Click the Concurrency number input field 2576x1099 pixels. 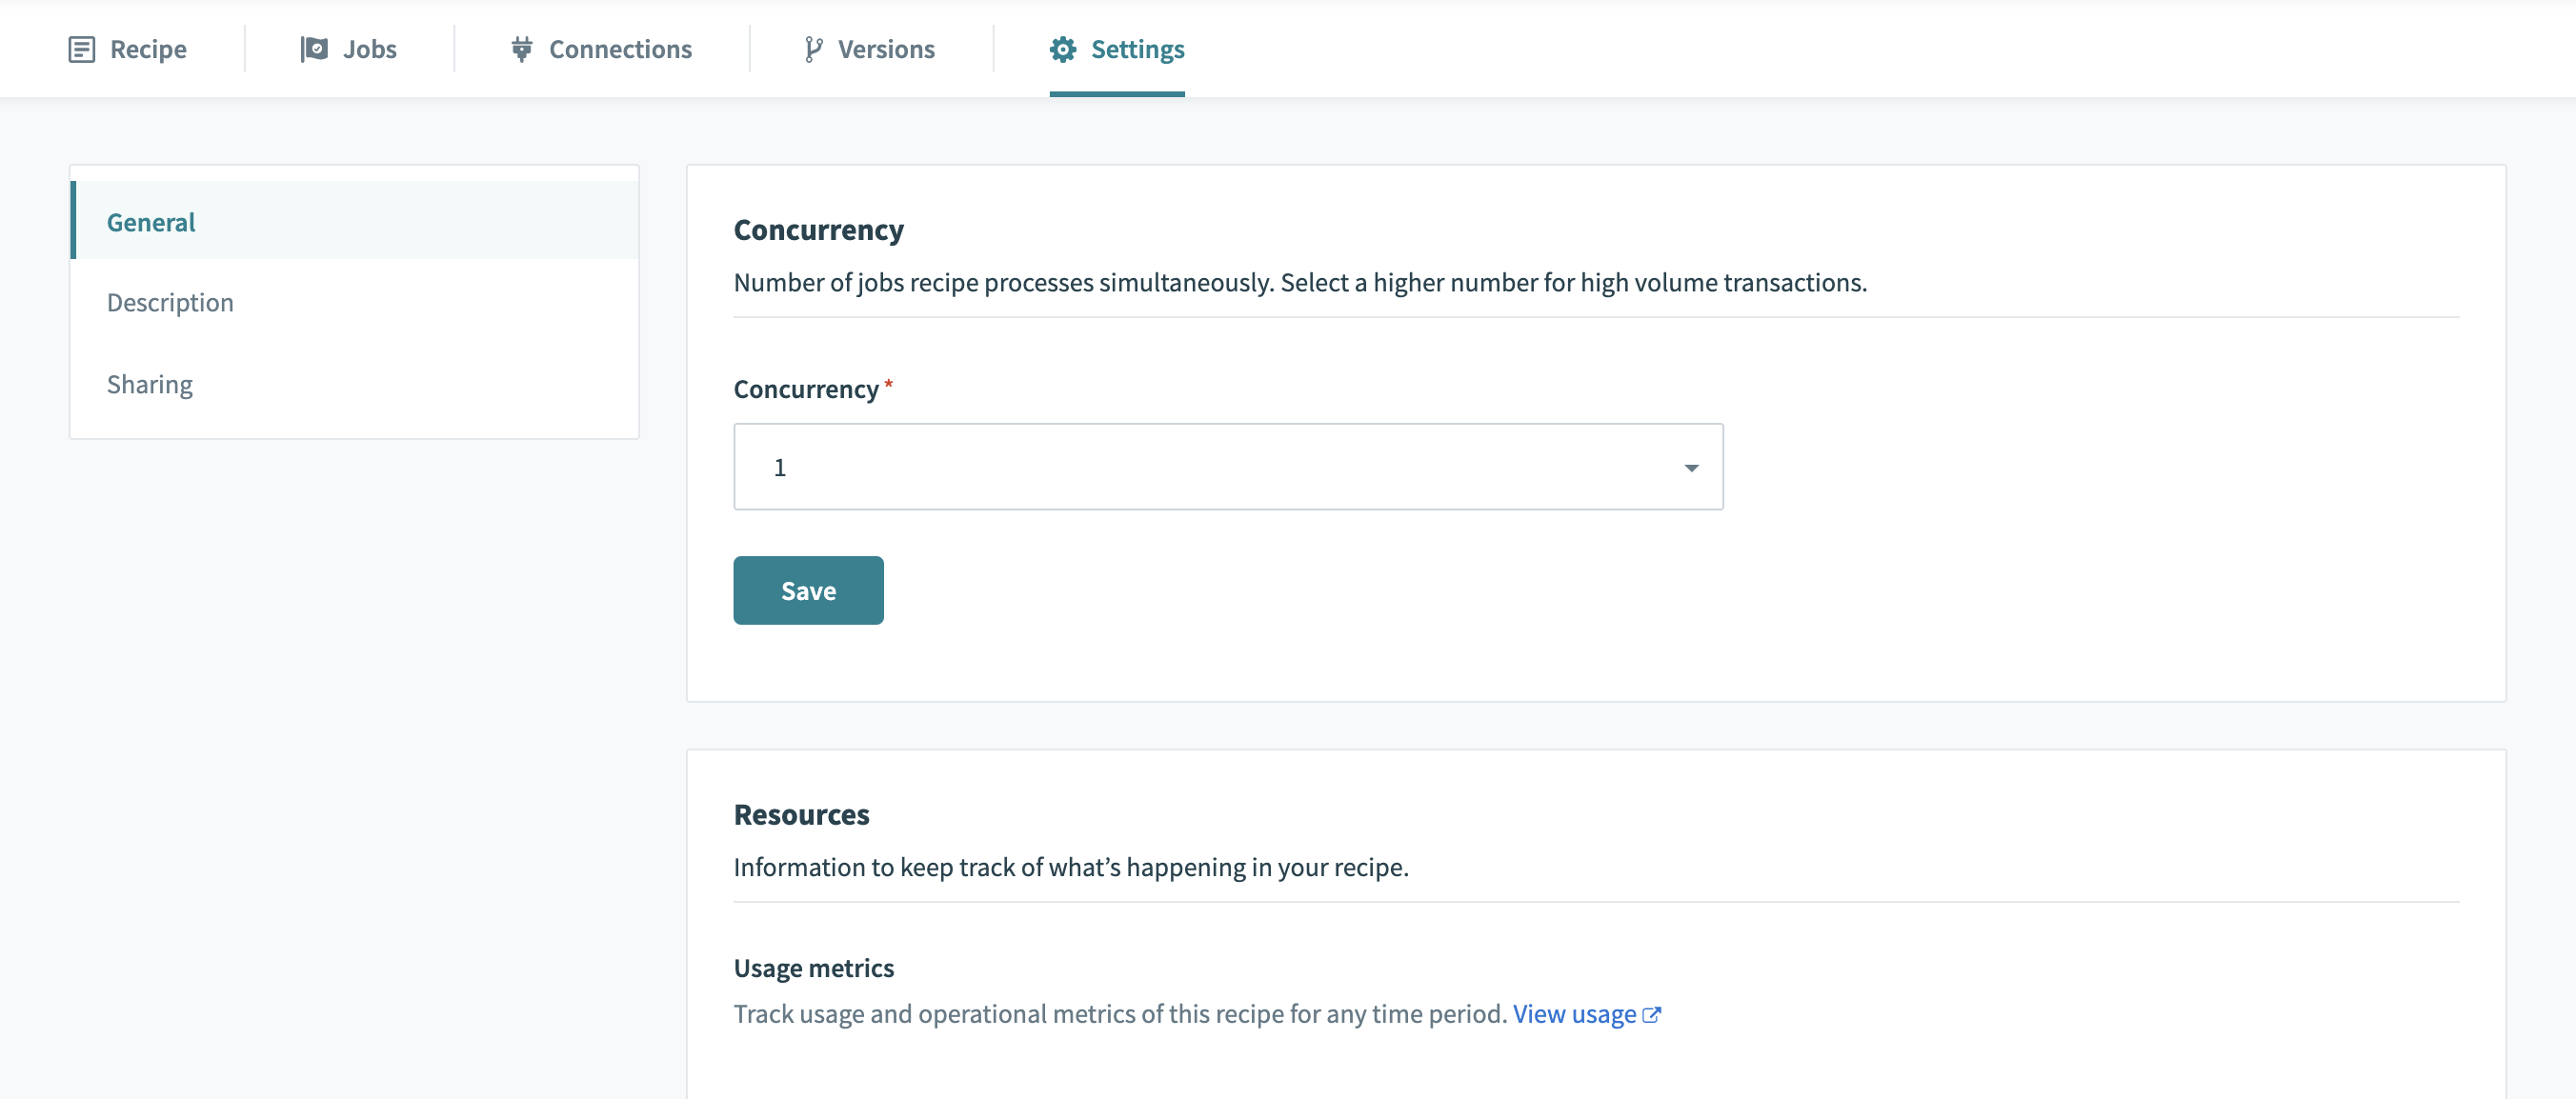coord(1229,467)
